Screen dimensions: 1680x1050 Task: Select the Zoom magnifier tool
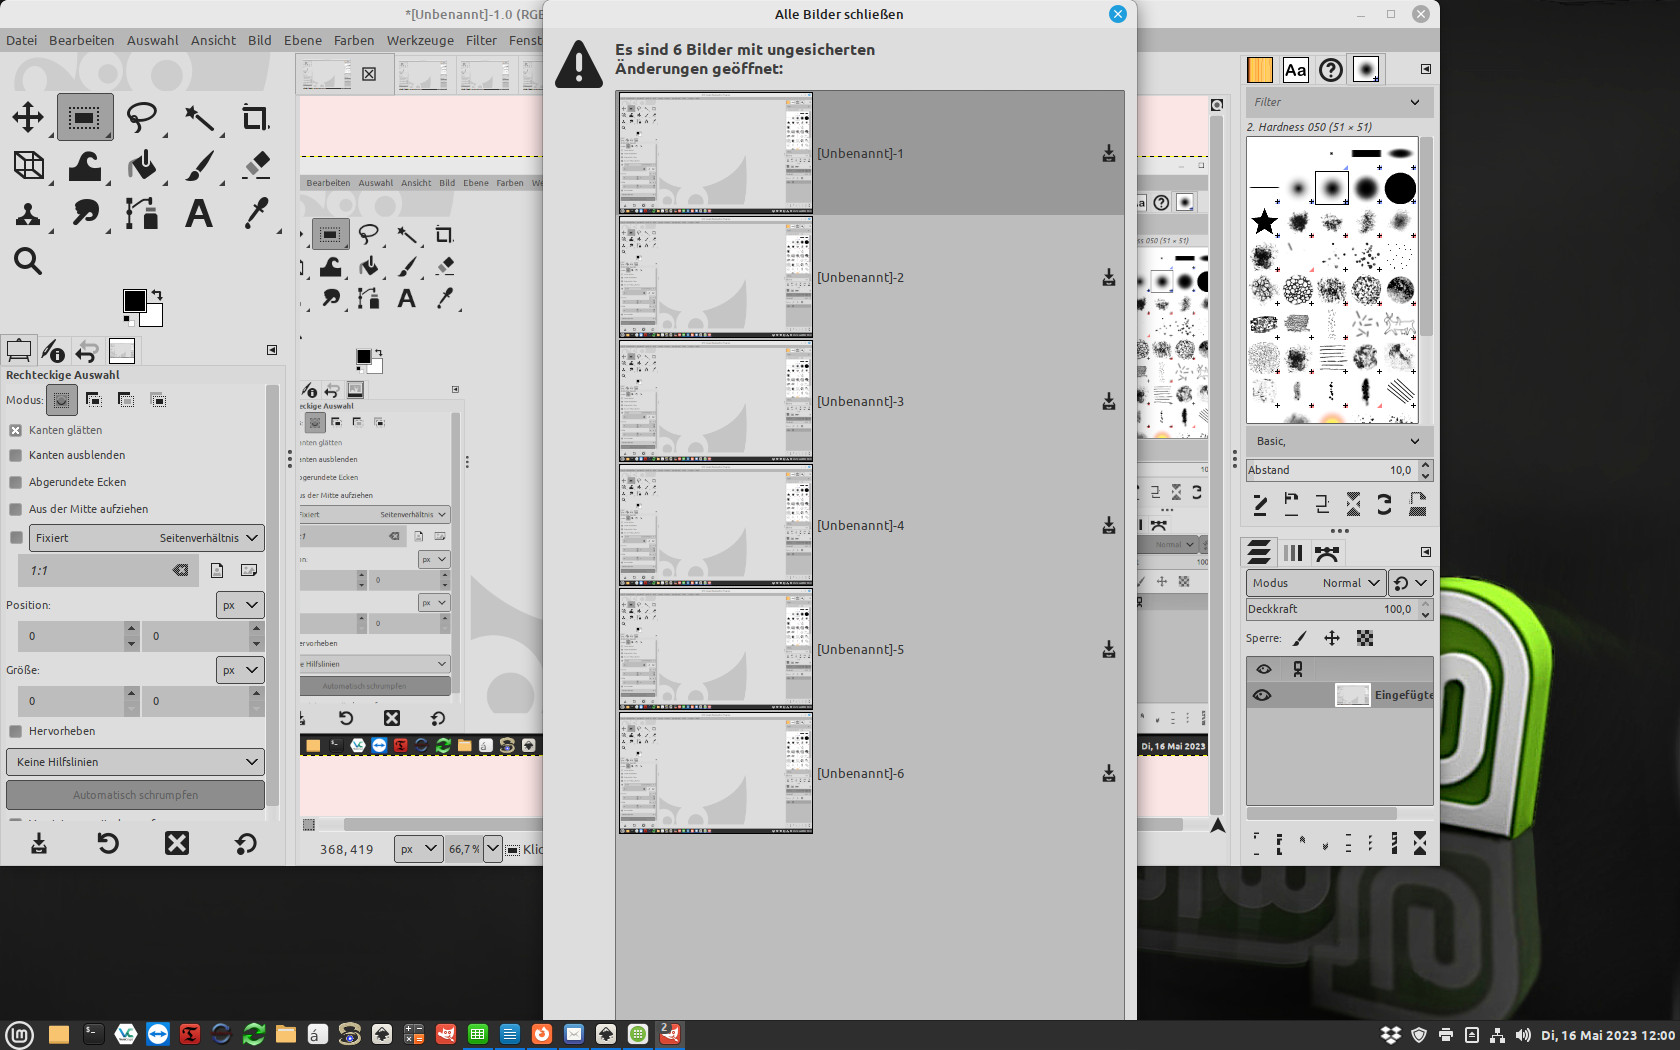[28, 261]
